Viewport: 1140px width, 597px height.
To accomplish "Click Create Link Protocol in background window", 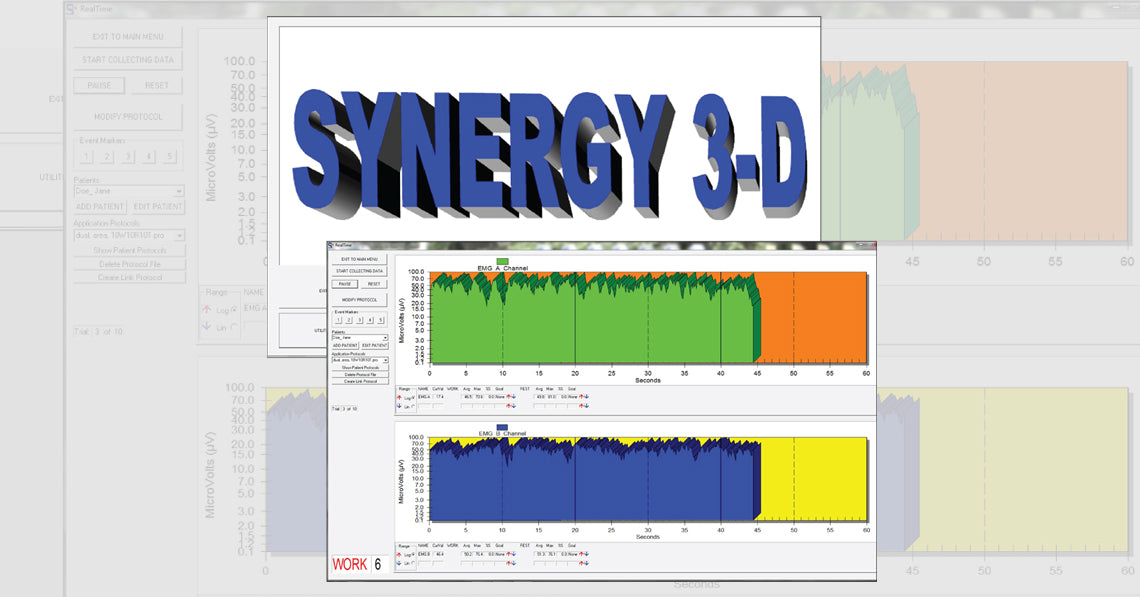I will coord(129,277).
